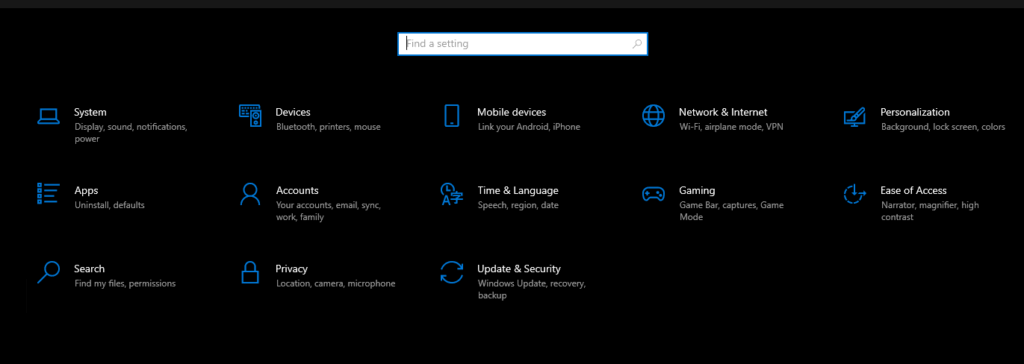Open Network & Internet settings title
The height and width of the screenshot is (364, 1024).
(723, 112)
